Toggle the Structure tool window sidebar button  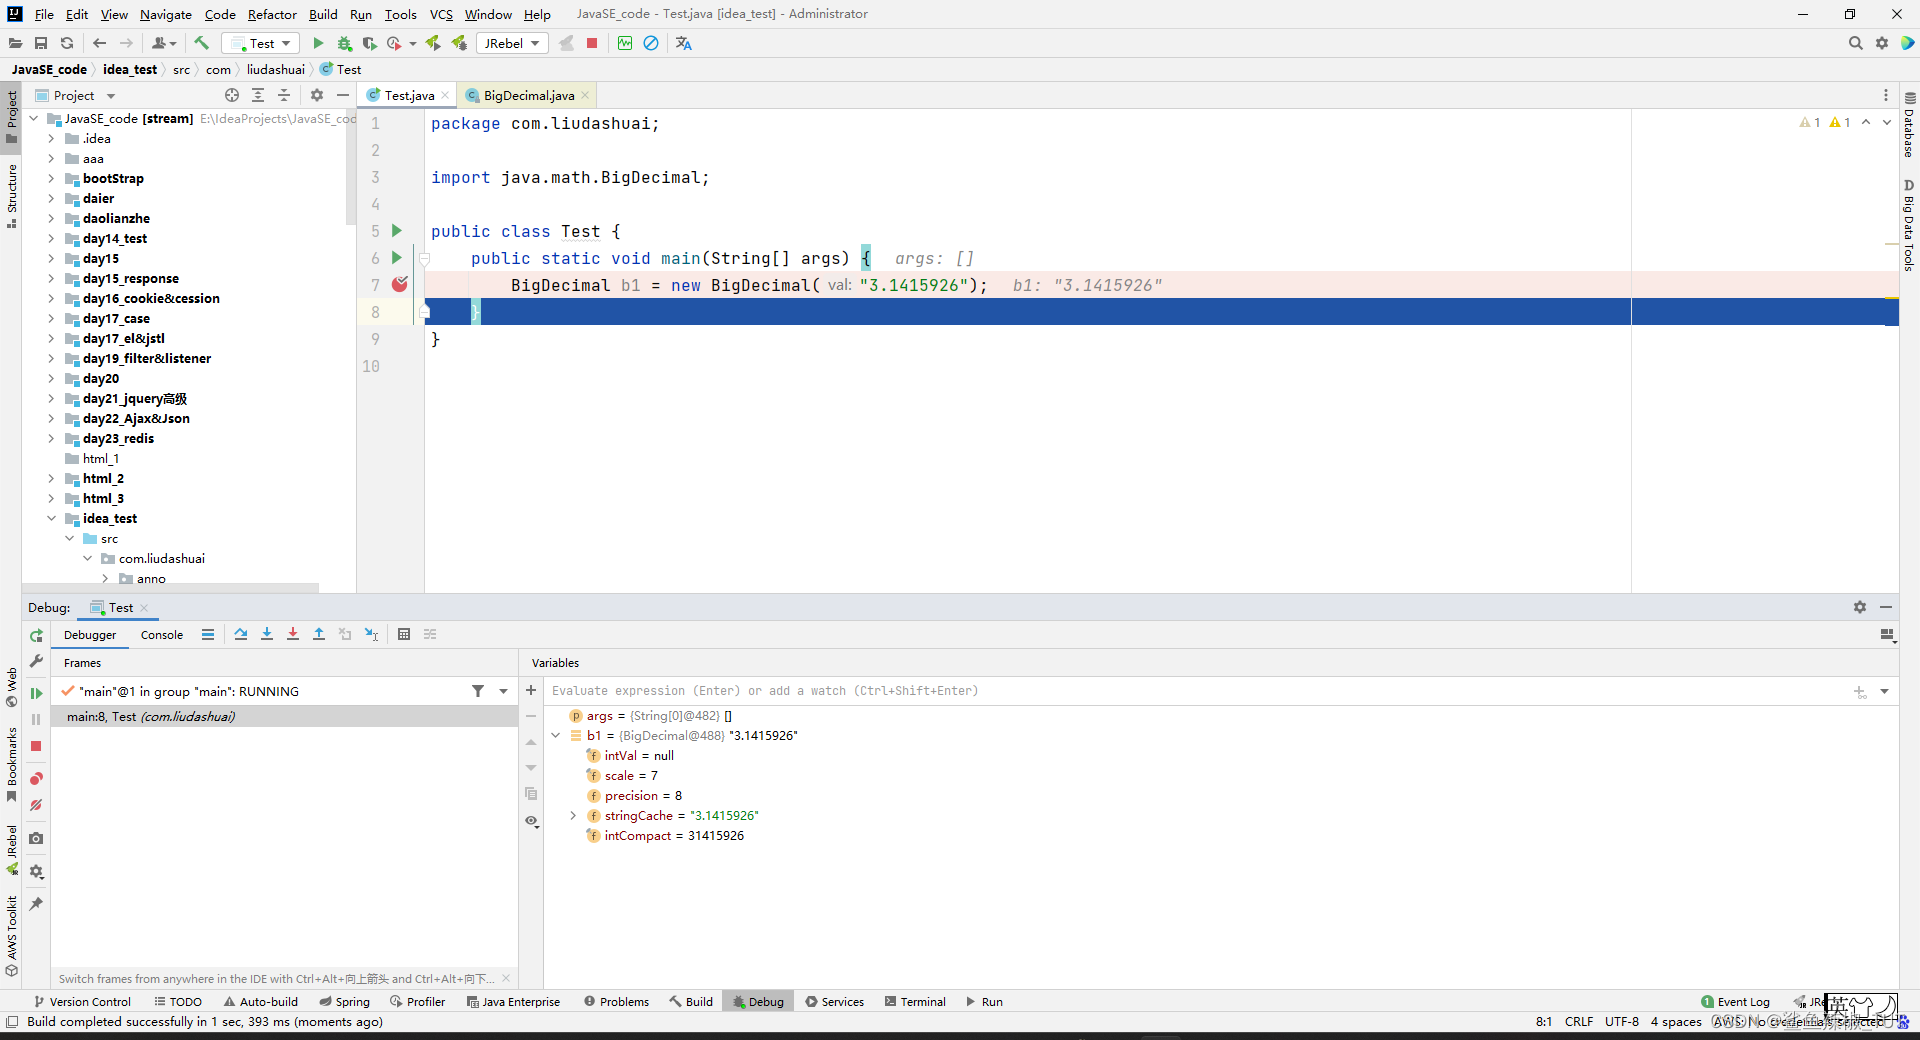[11, 195]
